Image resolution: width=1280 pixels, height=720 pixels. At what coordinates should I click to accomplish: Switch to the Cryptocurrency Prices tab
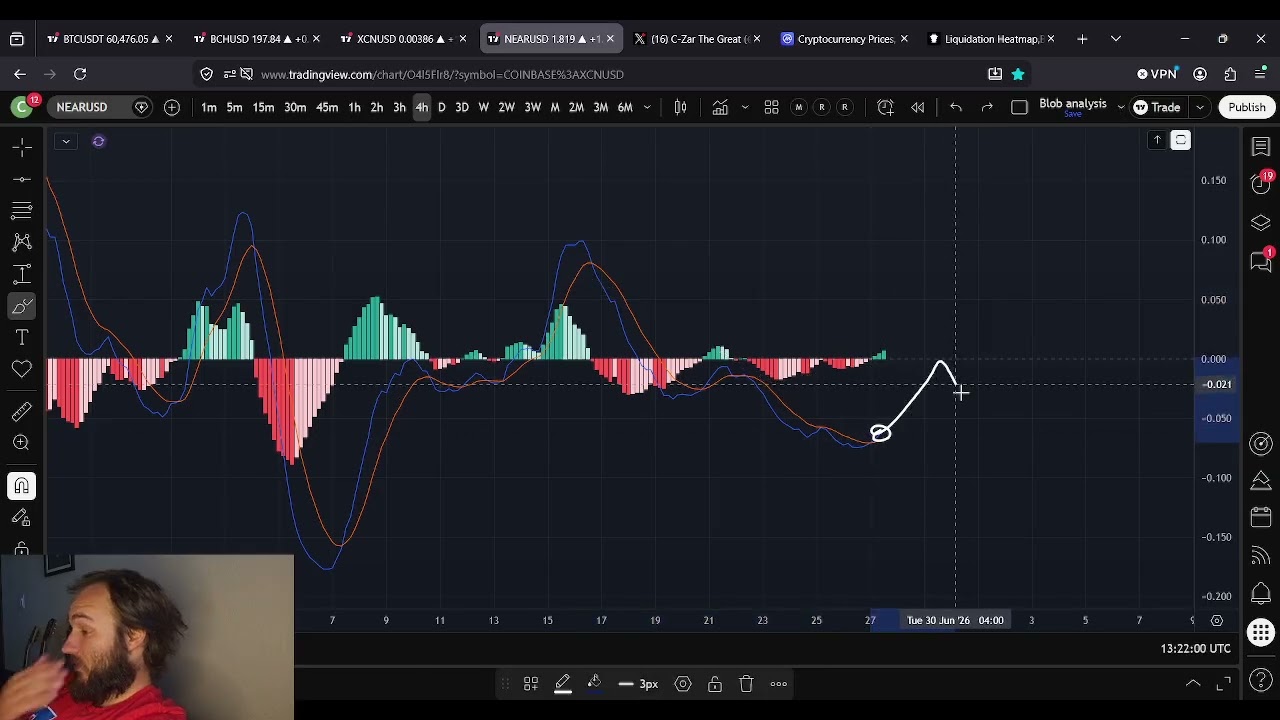click(x=846, y=39)
